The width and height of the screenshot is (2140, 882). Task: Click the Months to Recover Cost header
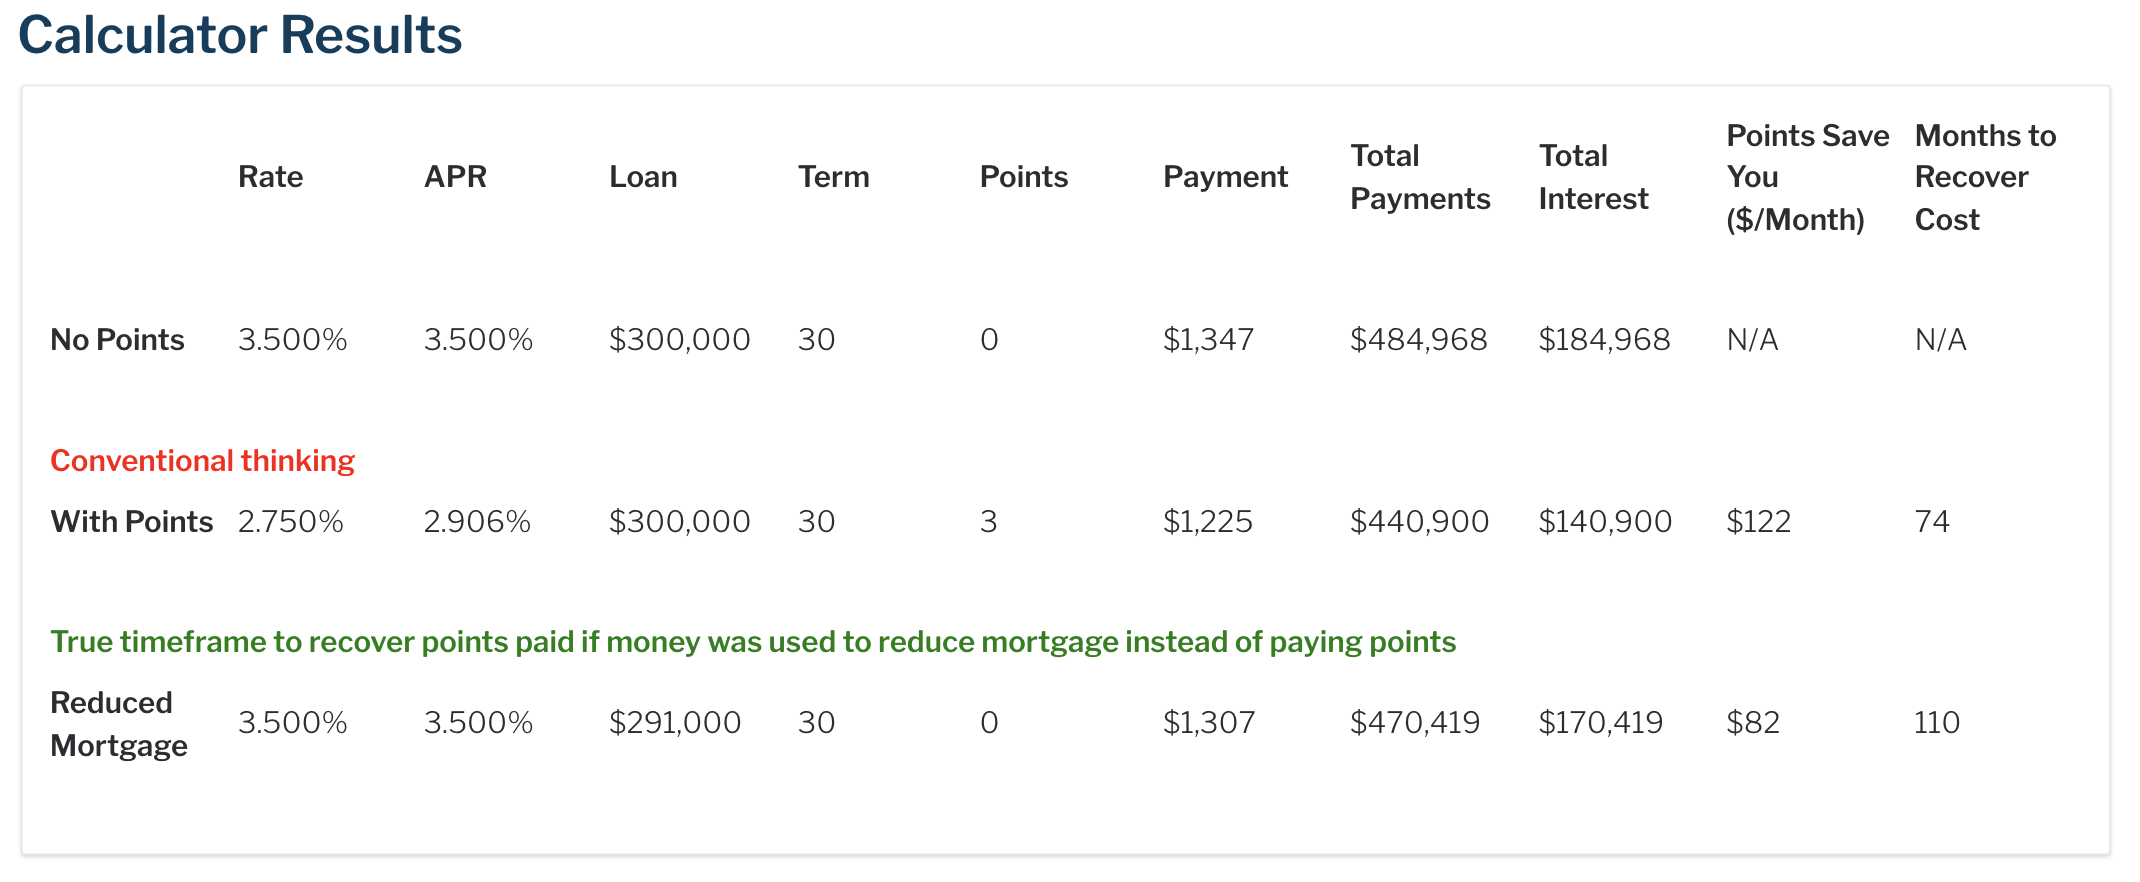pos(1985,177)
